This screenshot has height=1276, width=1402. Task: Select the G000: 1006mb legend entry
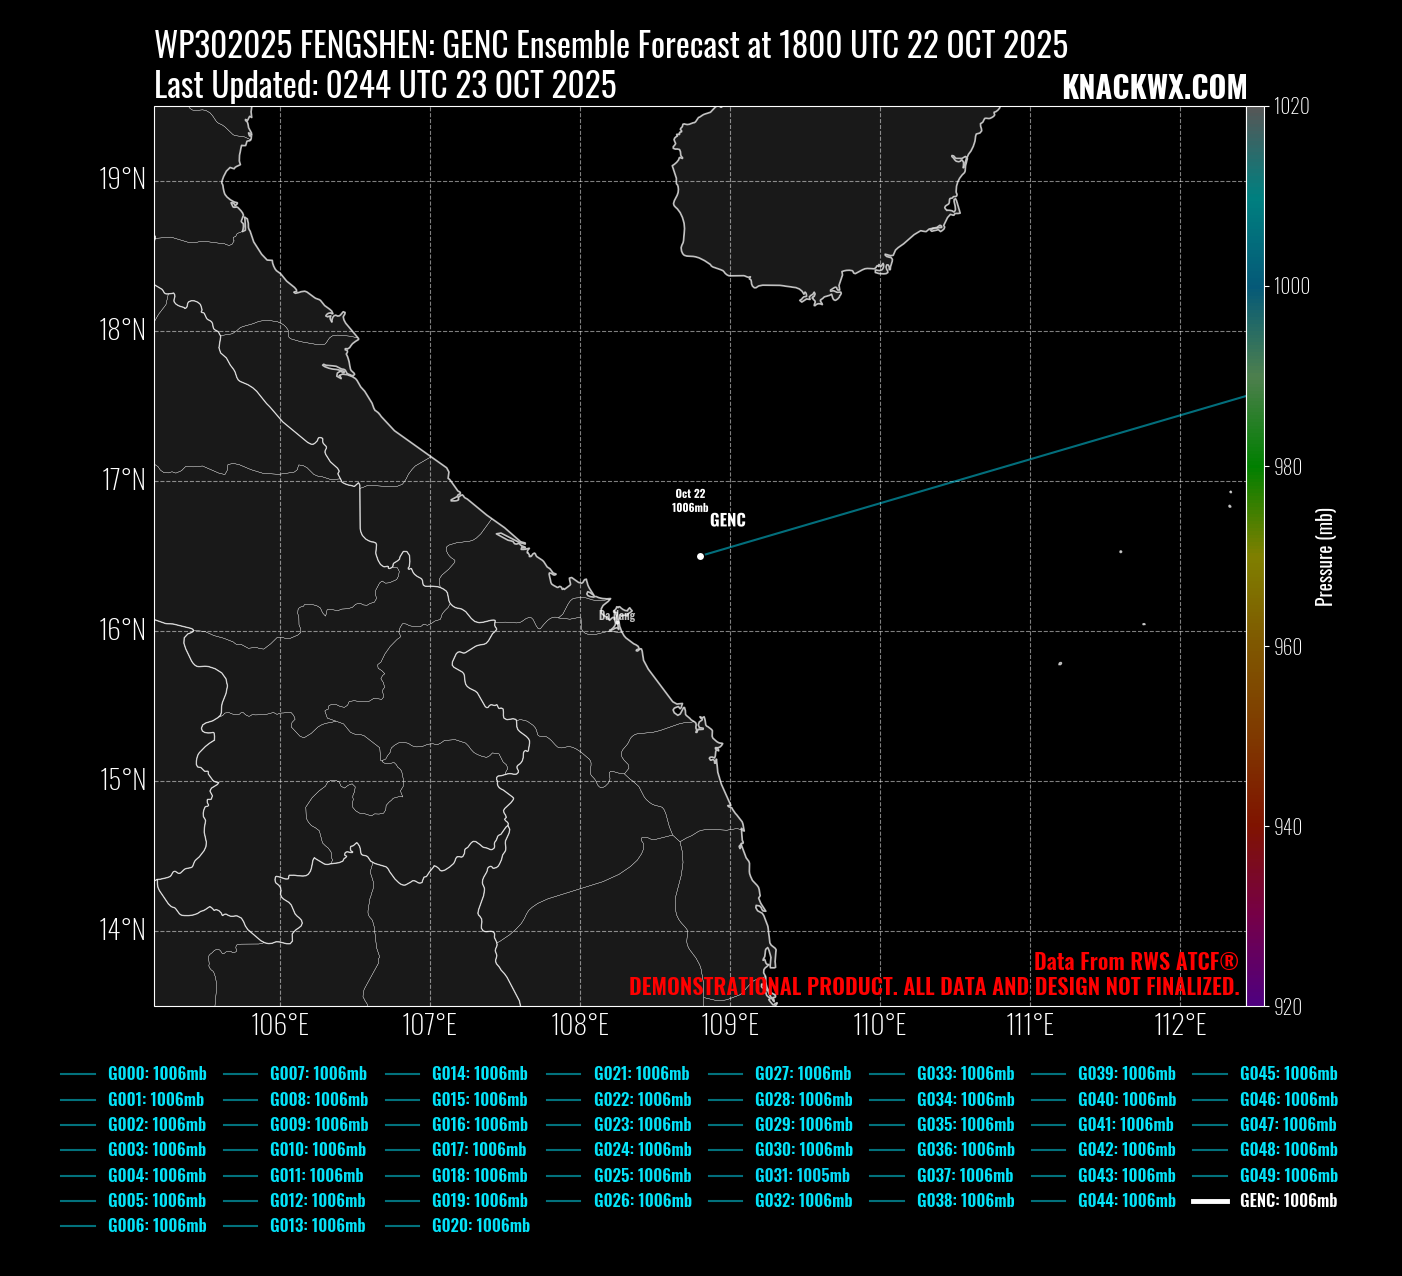tap(157, 1074)
